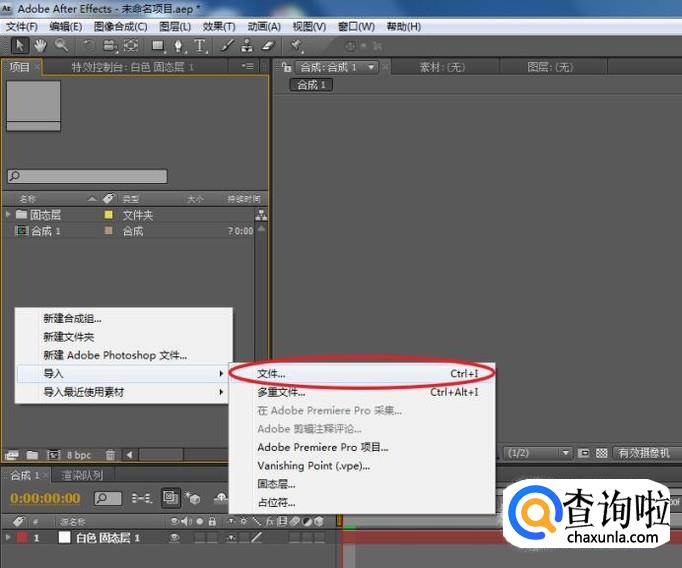
Task: Select the Rectangle mask shape tool
Action: pyautogui.click(x=158, y=45)
